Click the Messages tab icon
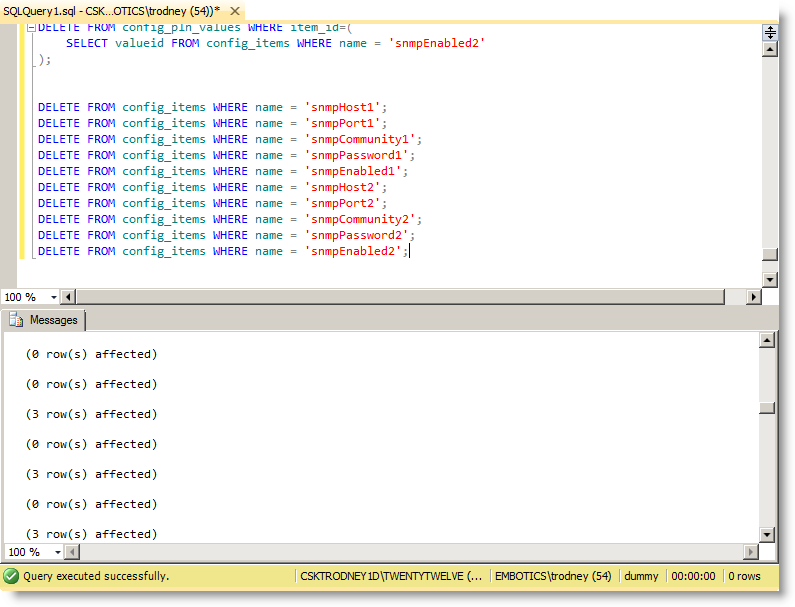795x607 pixels. tap(16, 320)
